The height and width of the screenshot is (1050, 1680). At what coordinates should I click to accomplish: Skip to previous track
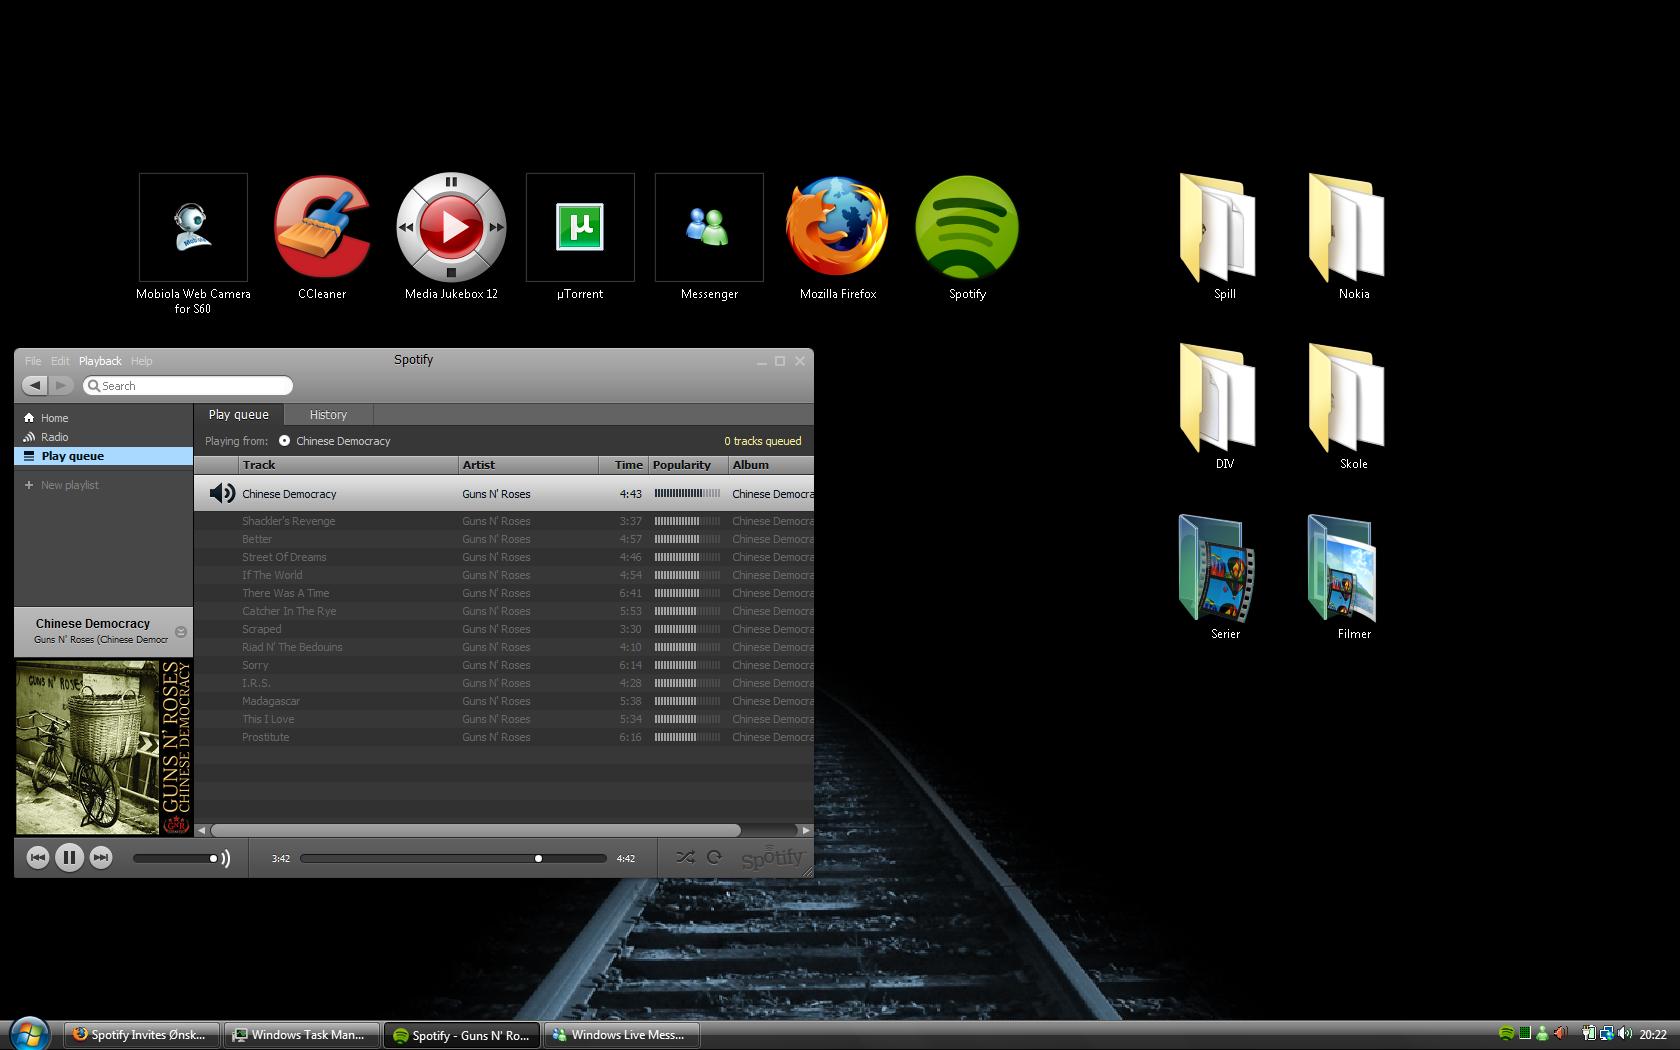click(38, 857)
